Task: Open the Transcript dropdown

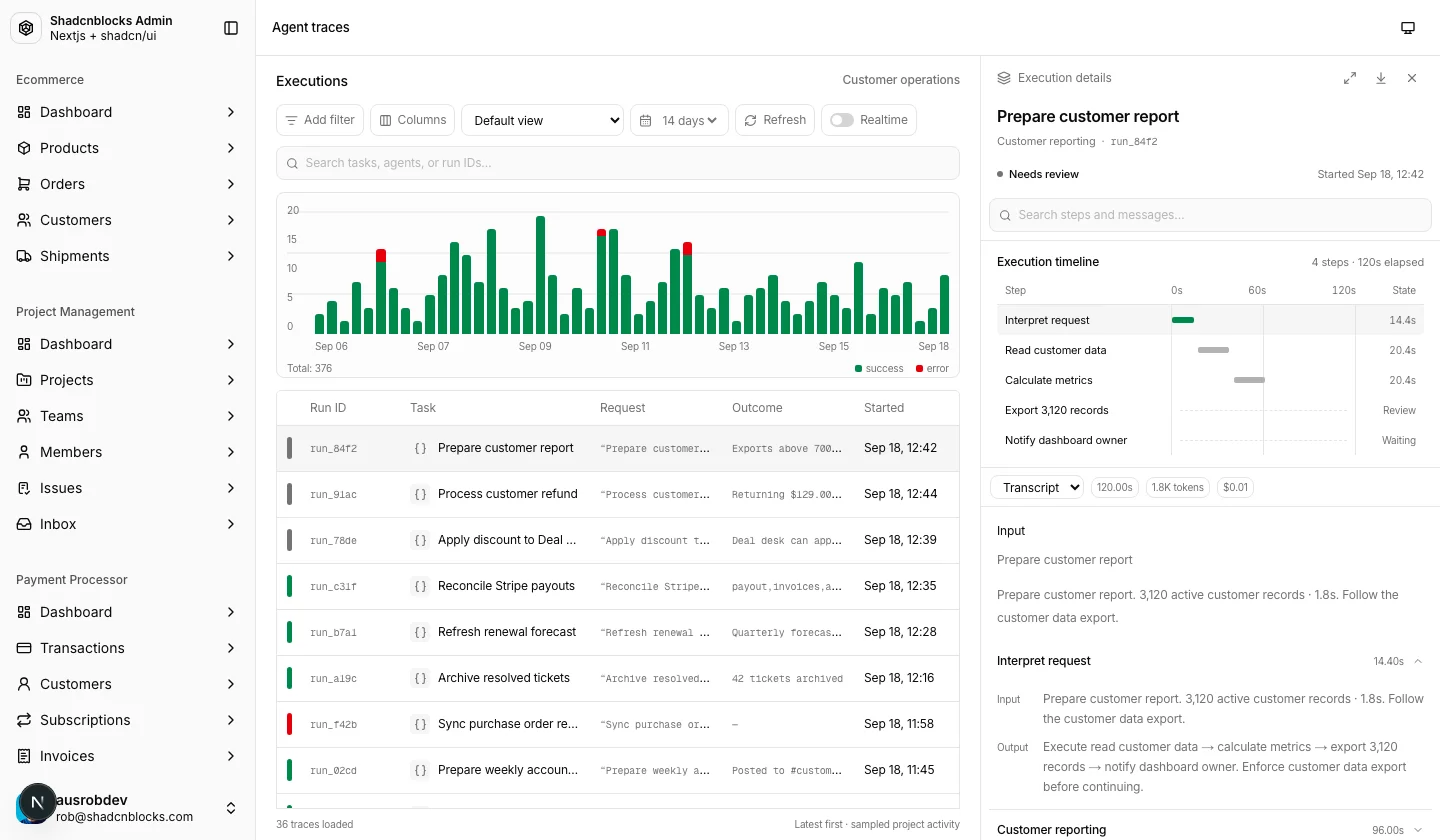Action: pos(1037,488)
